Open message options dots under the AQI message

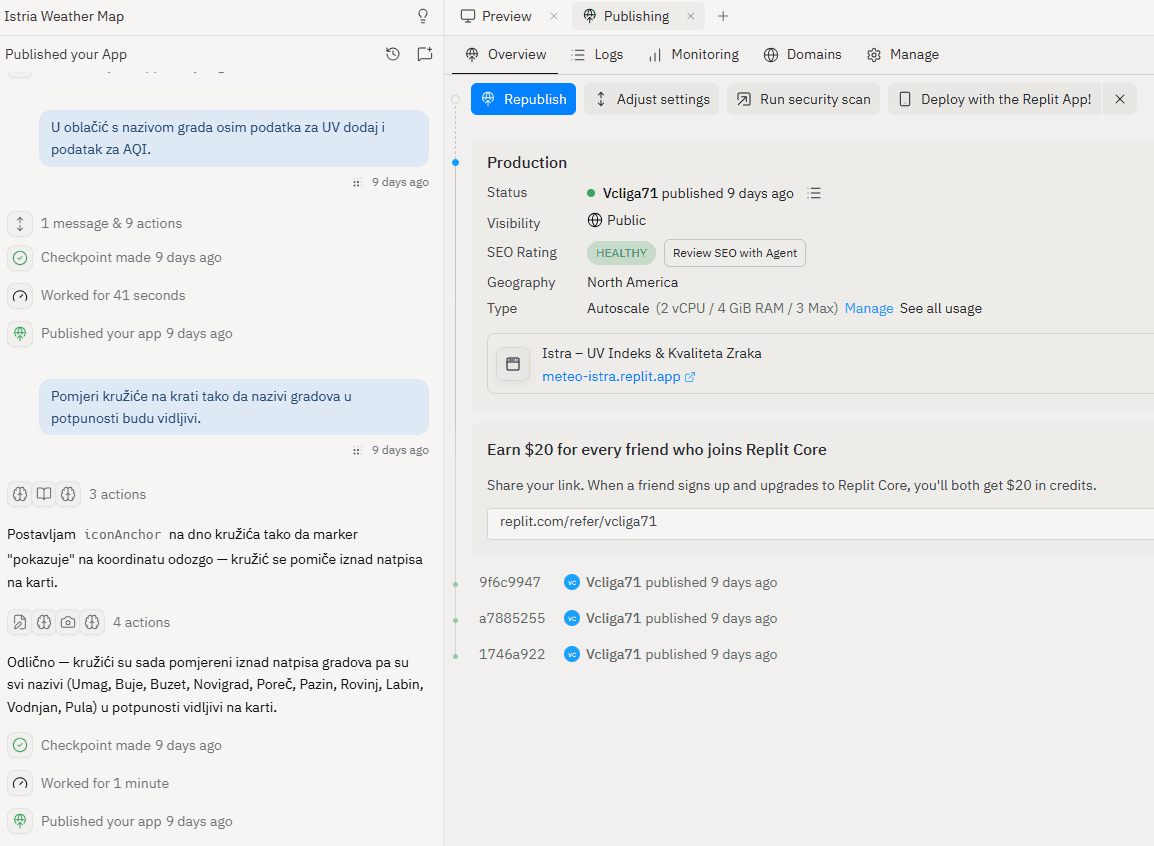(x=357, y=182)
